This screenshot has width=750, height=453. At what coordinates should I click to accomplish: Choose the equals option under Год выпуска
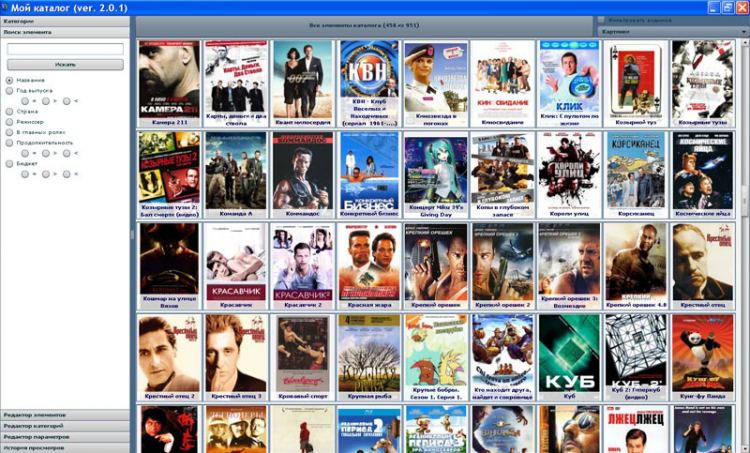tap(25, 101)
